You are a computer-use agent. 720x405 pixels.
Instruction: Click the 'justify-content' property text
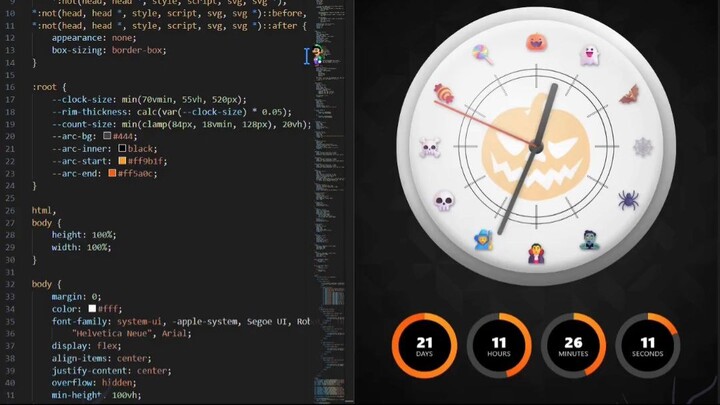tap(91, 371)
